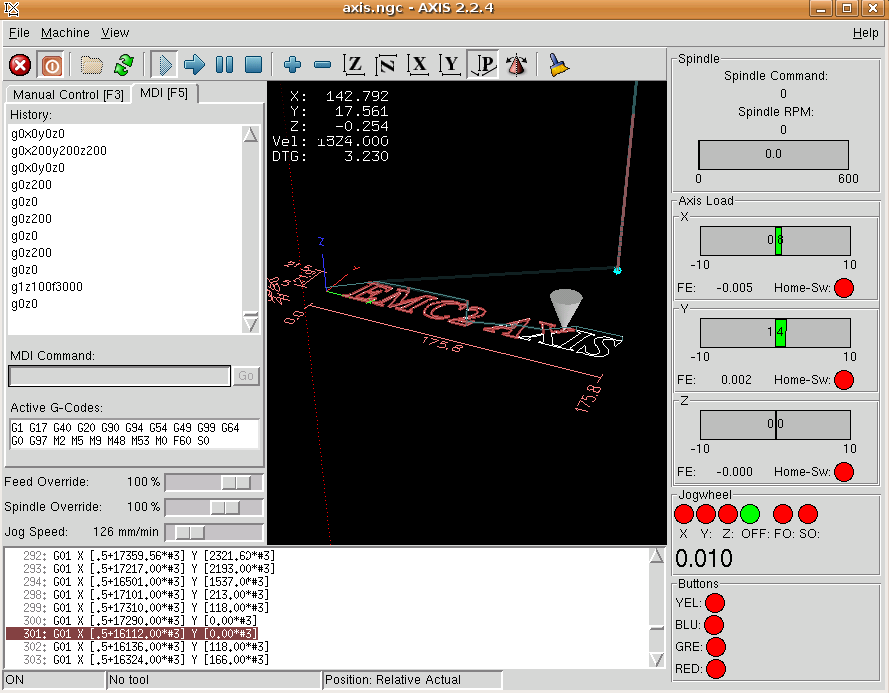The width and height of the screenshot is (889, 693).
Task: Click the Y Axis Load gauge
Action: [x=775, y=332]
